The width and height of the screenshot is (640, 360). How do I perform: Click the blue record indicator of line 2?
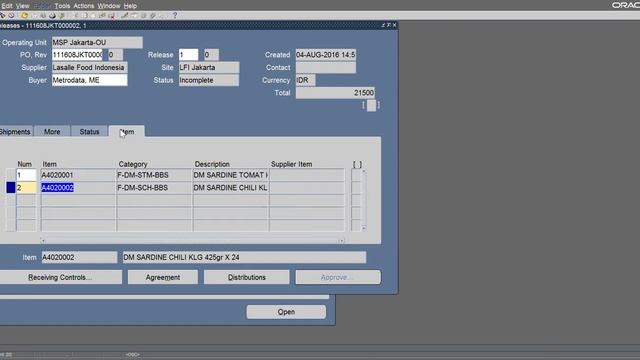click(x=11, y=188)
